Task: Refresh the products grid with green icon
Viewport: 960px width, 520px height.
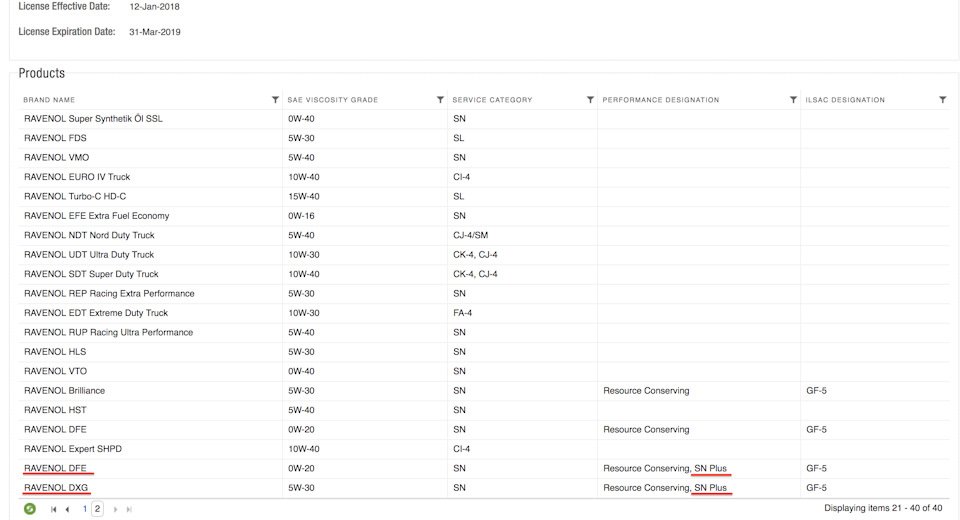Action: pos(29,508)
